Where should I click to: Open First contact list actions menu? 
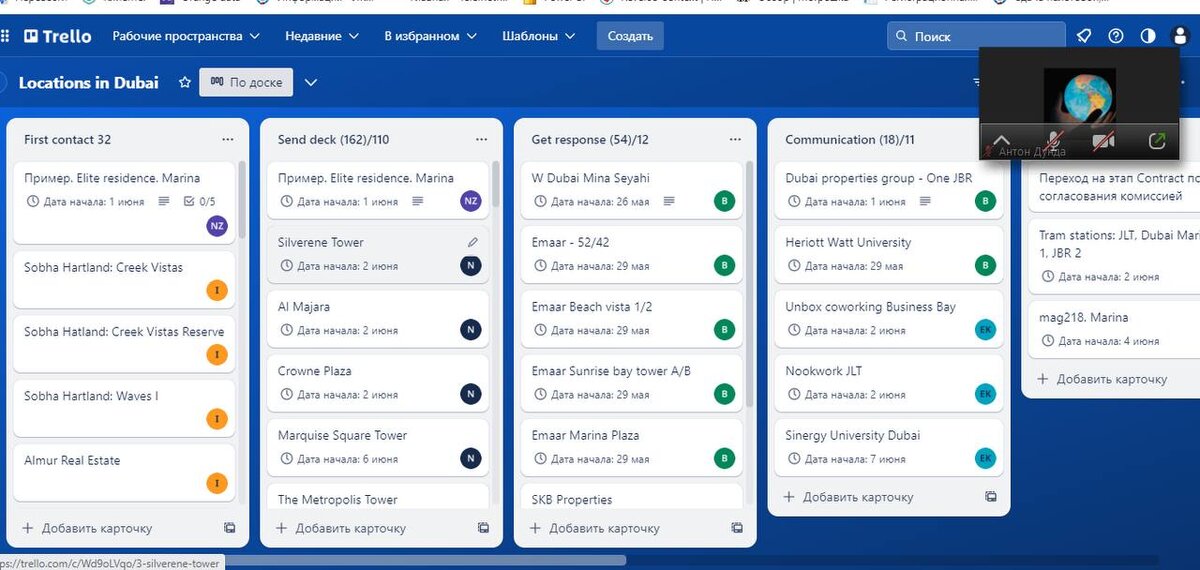228,140
